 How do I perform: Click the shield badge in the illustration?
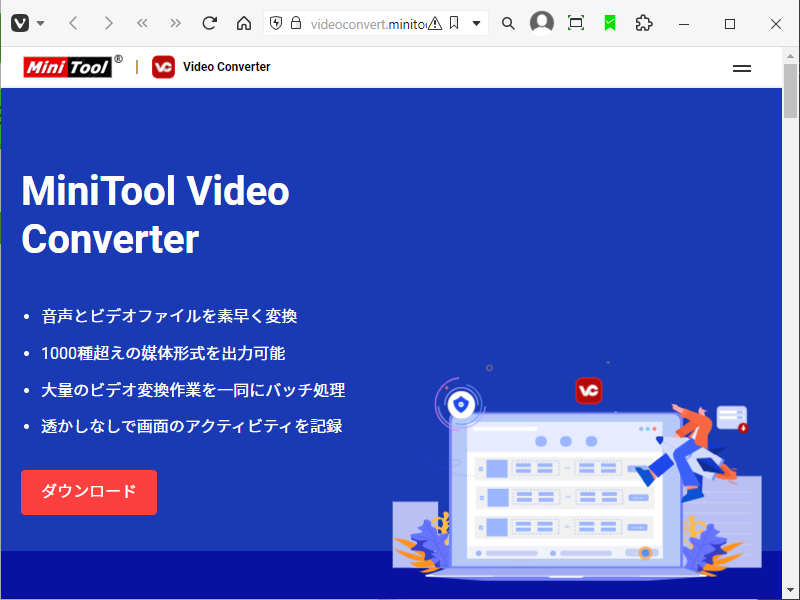pyautogui.click(x=461, y=405)
